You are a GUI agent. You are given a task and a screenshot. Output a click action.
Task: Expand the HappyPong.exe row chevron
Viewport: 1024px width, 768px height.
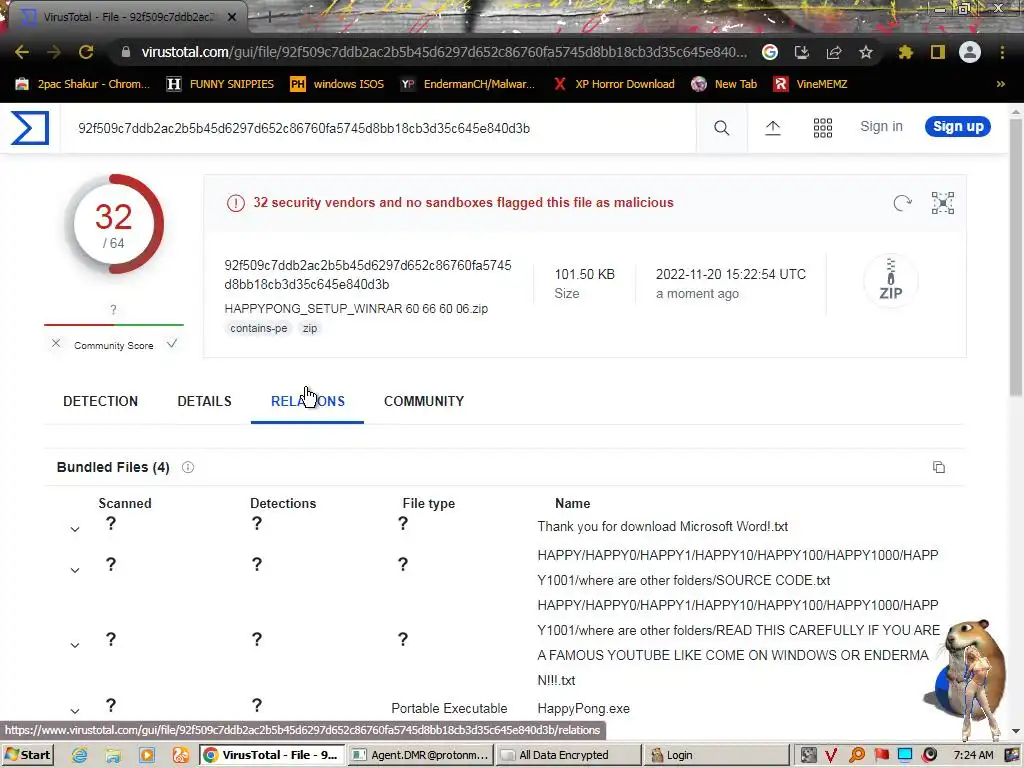pos(75,711)
